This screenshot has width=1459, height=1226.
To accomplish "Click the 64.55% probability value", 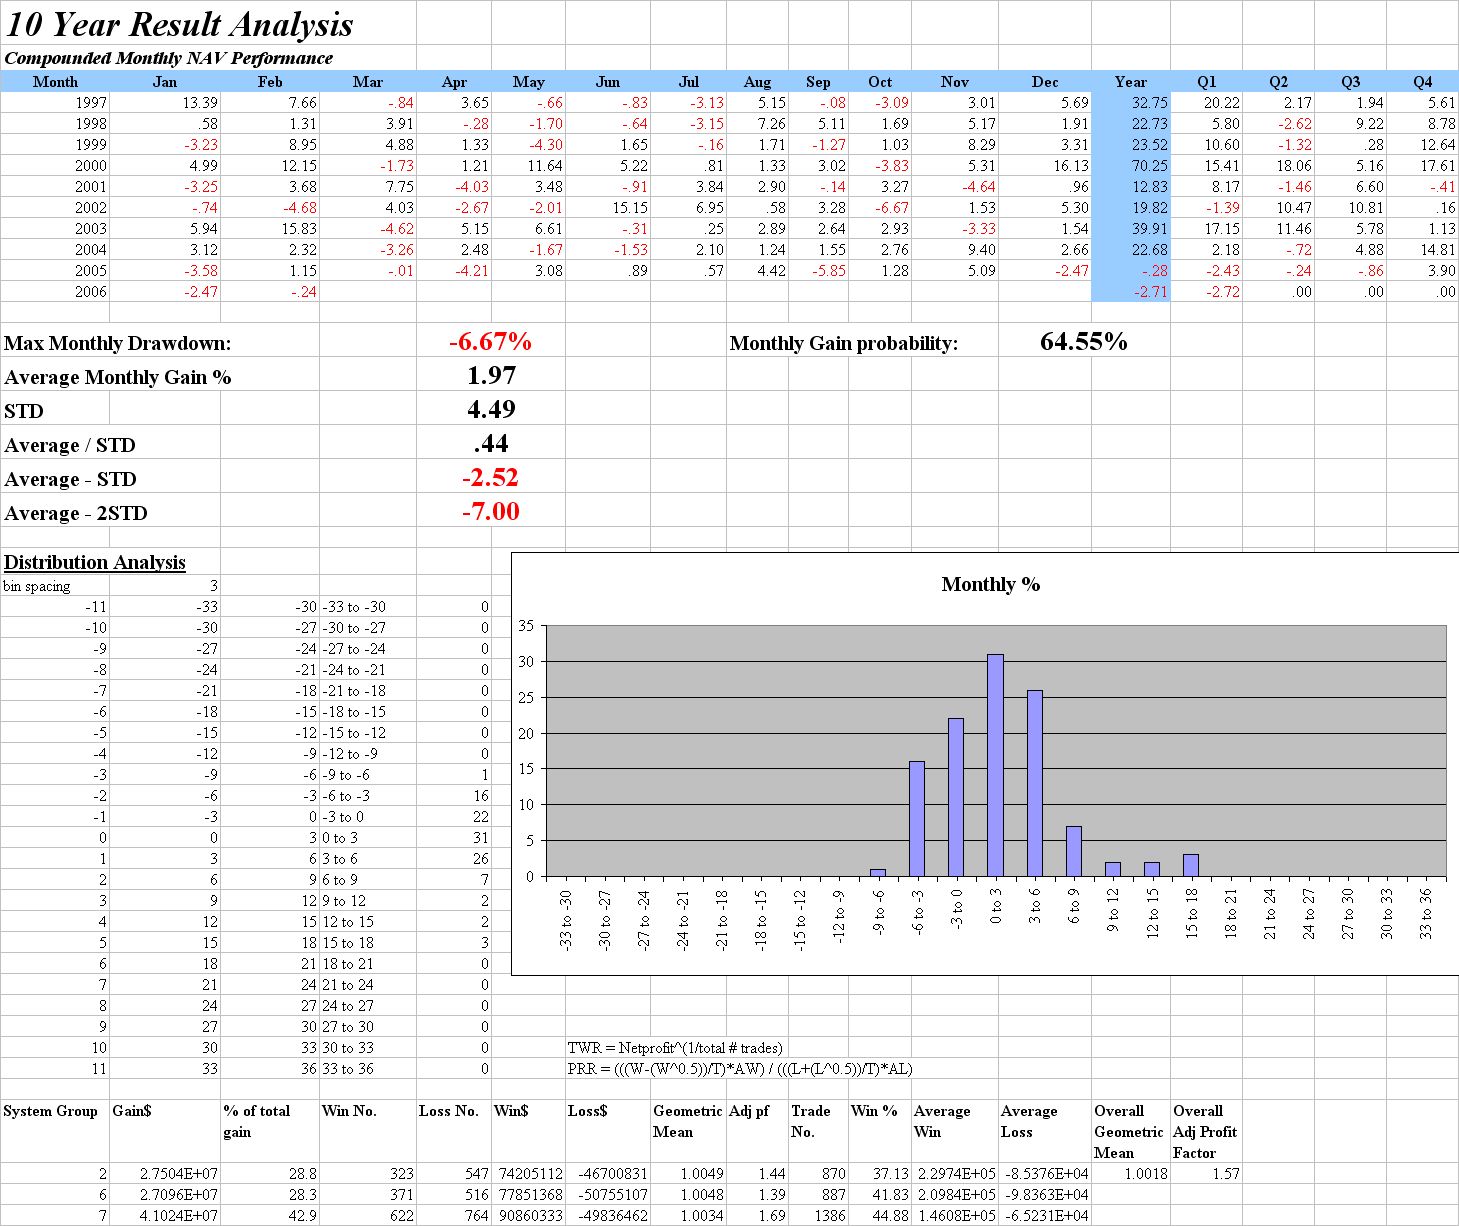I will [1083, 341].
